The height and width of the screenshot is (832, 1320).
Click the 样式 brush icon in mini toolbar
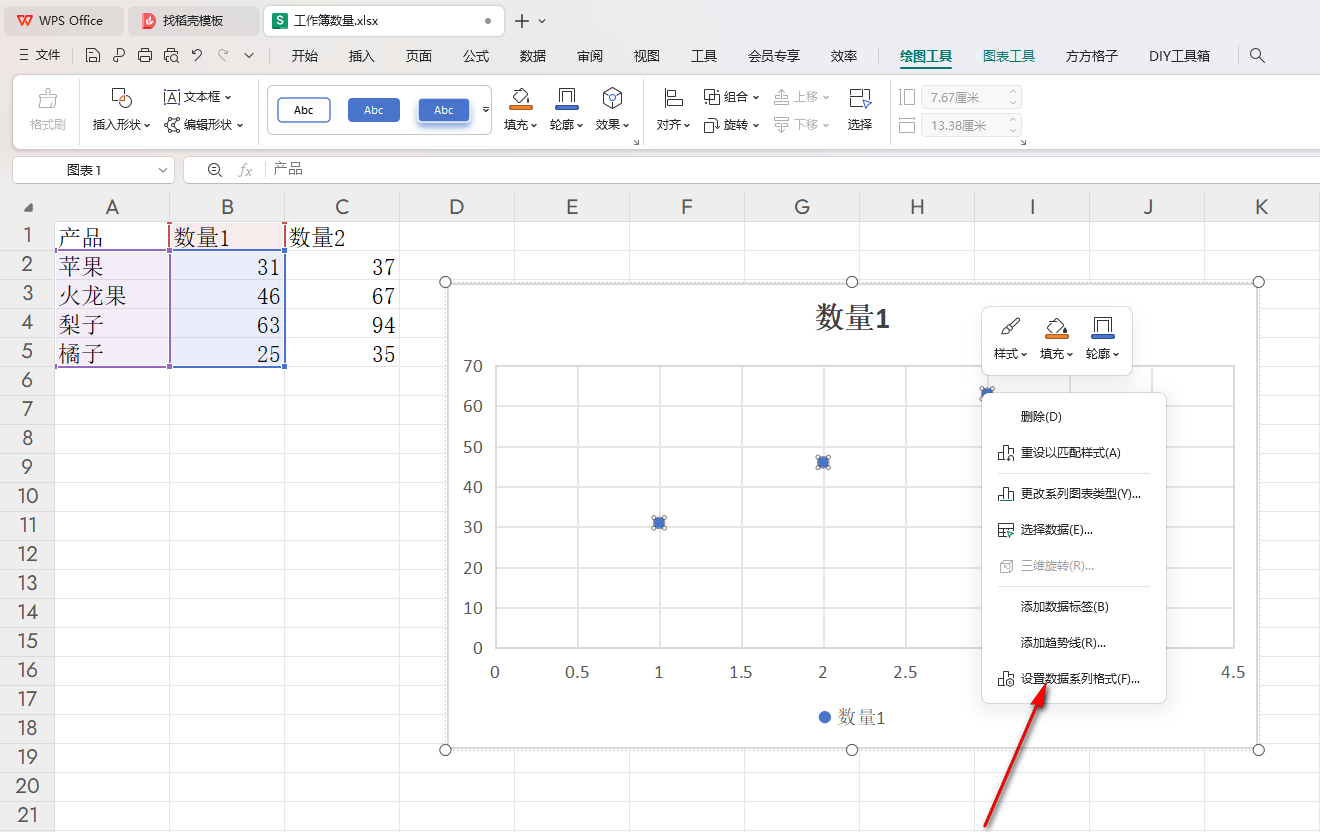point(1010,327)
